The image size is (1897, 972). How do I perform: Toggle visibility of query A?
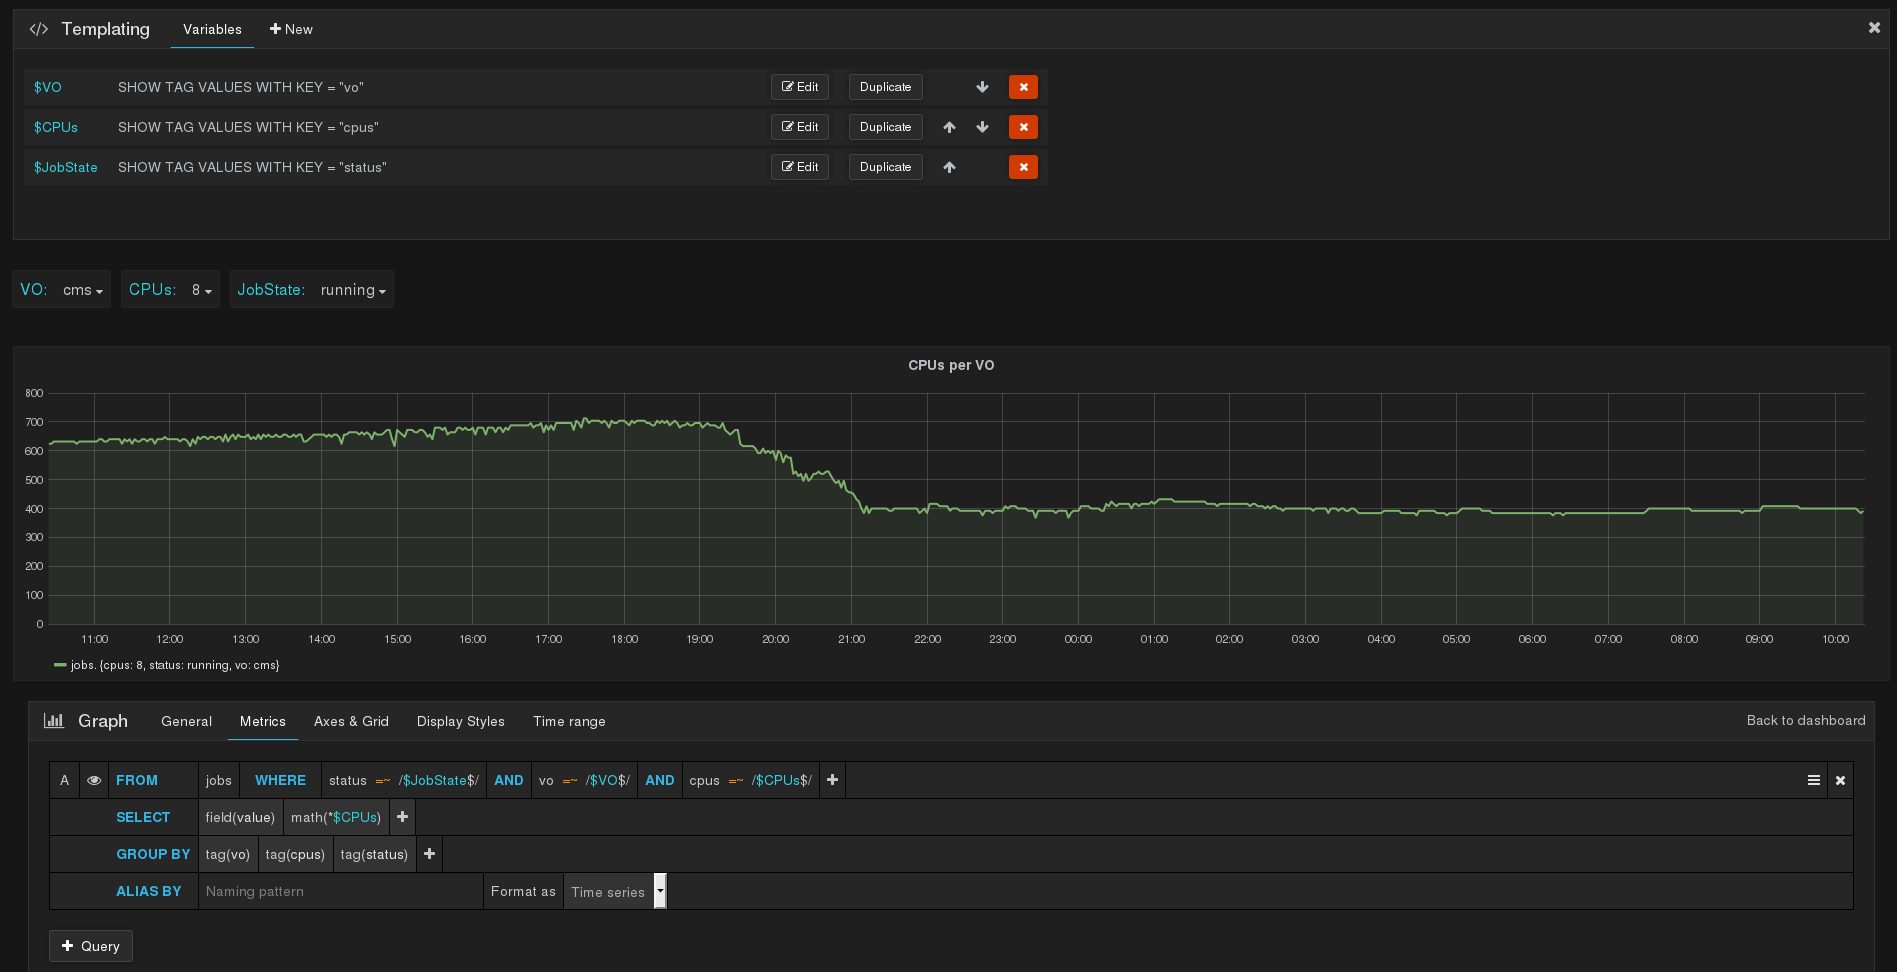[93, 780]
